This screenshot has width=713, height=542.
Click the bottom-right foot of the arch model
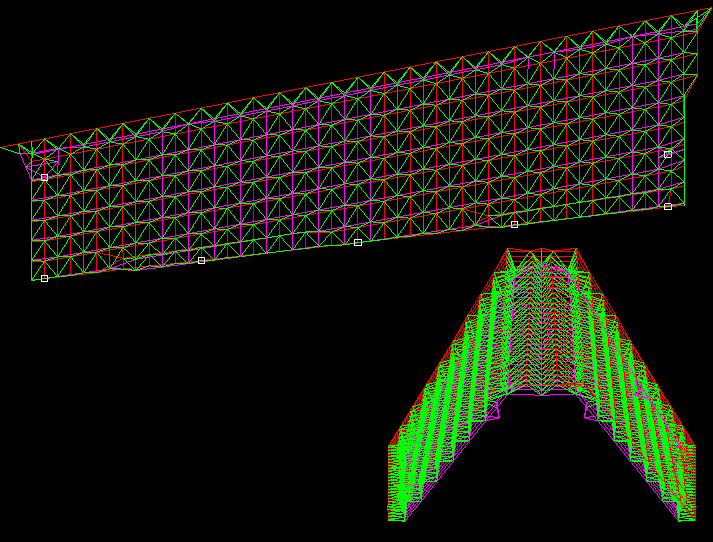pos(686,516)
